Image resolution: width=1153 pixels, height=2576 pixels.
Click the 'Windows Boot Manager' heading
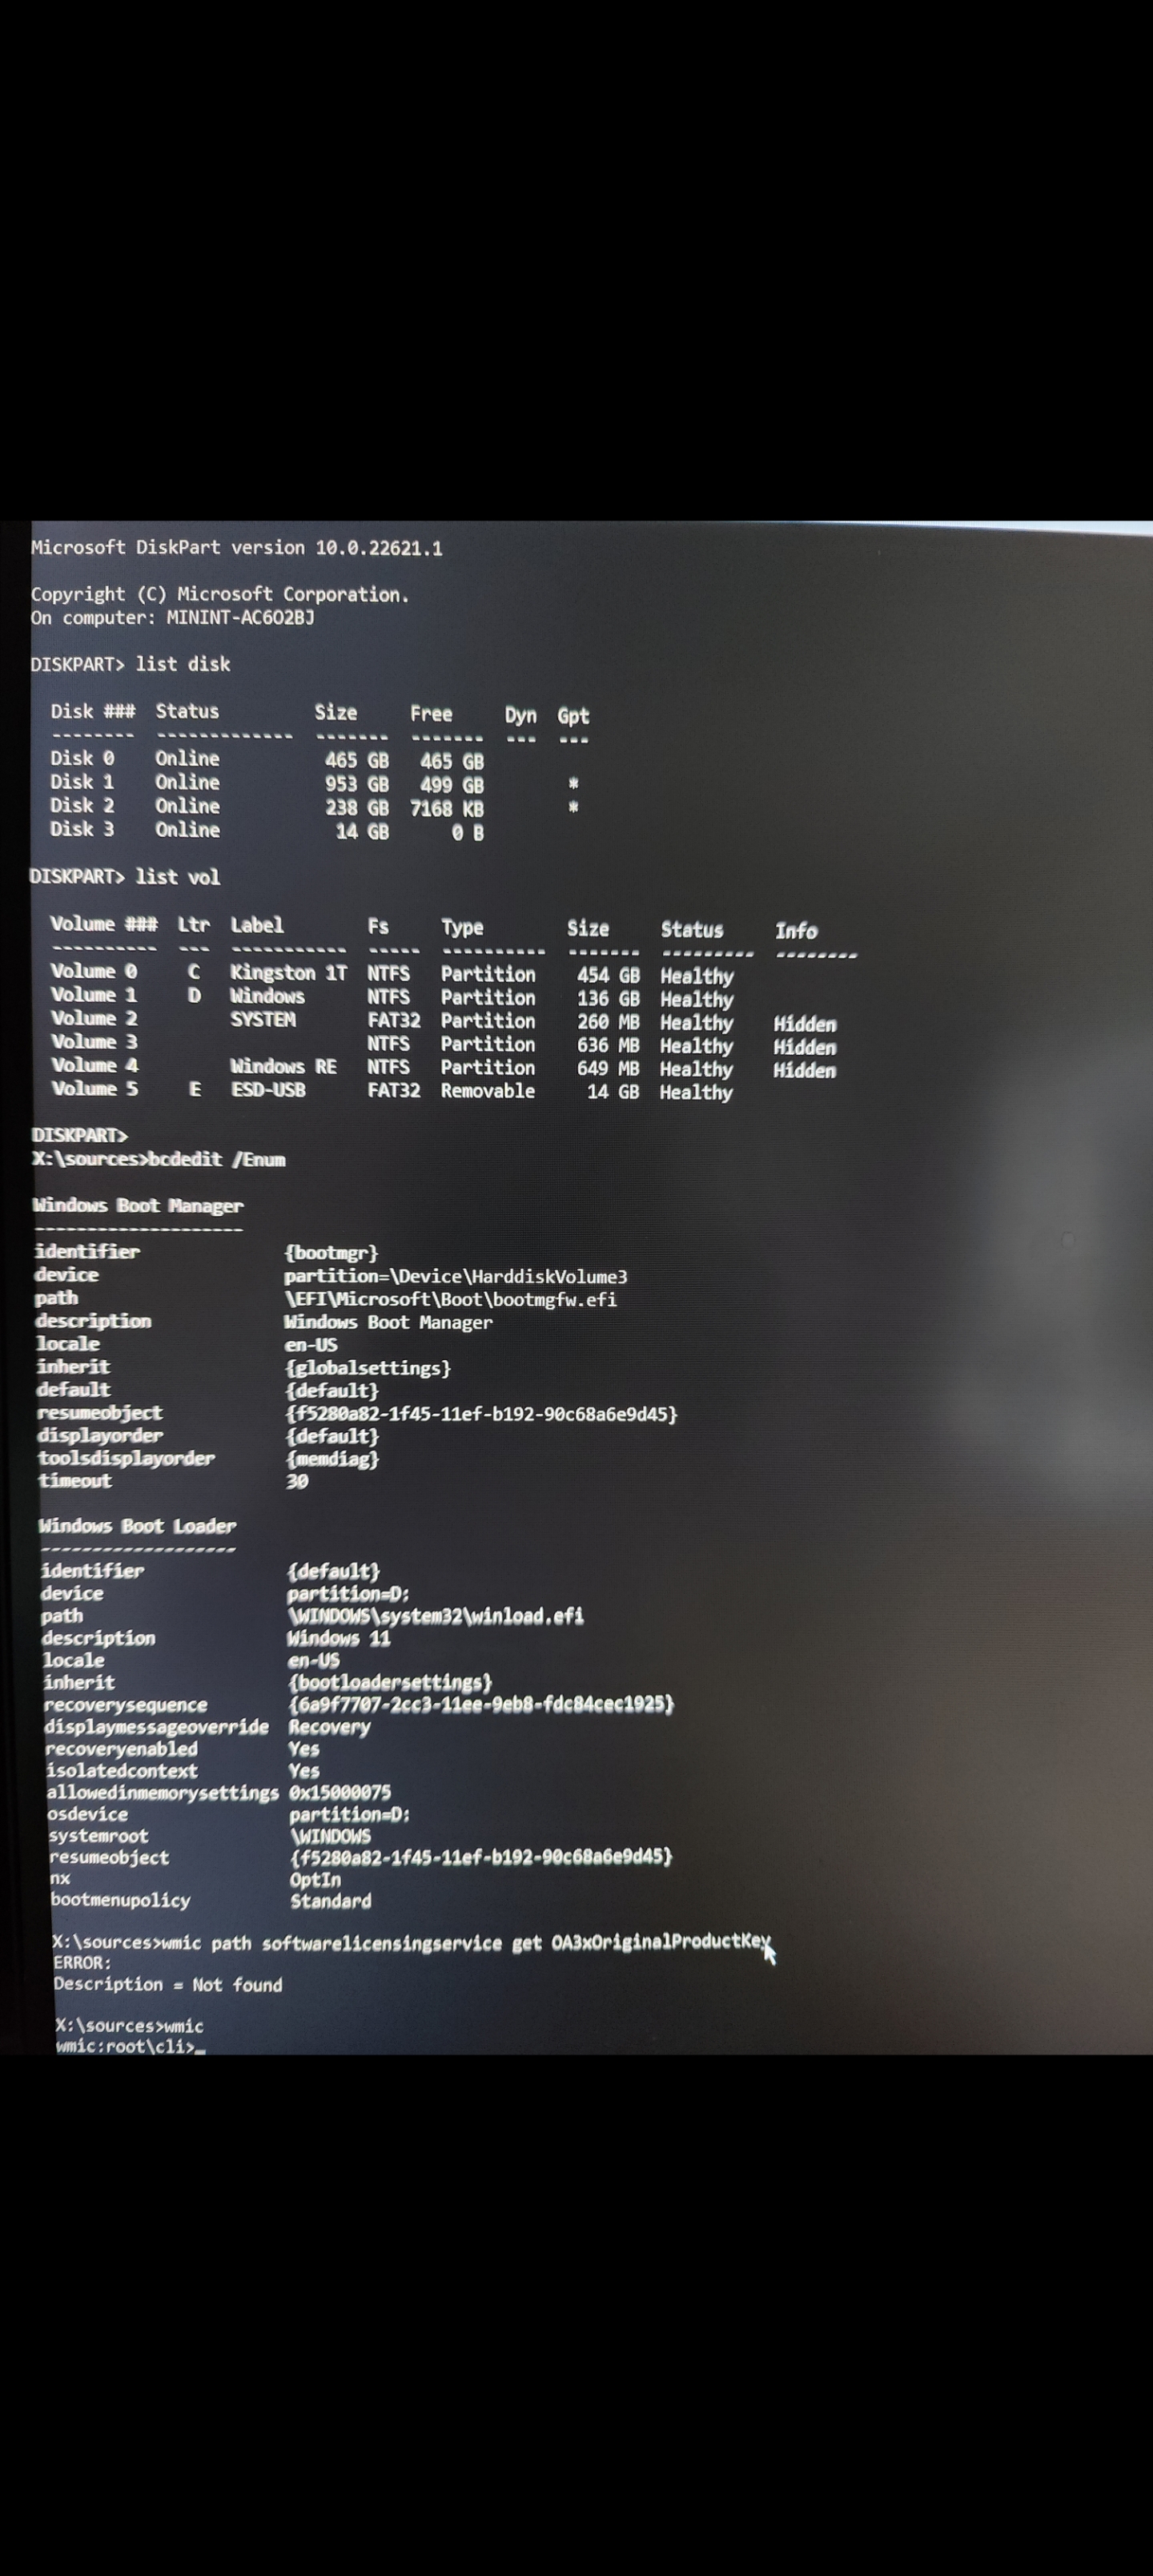pyautogui.click(x=138, y=1206)
